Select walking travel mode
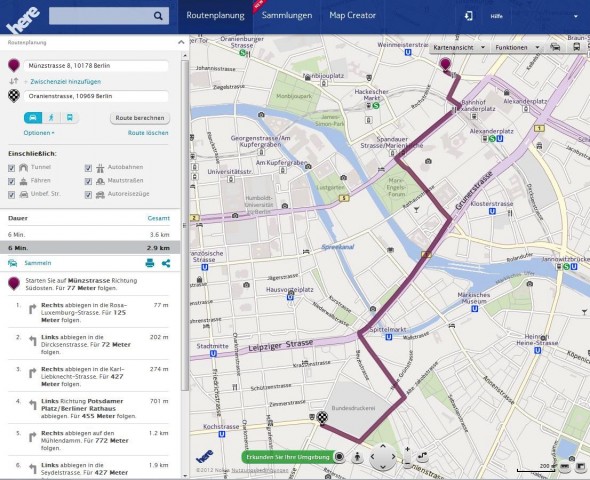The width and height of the screenshot is (590, 480). coord(51,118)
